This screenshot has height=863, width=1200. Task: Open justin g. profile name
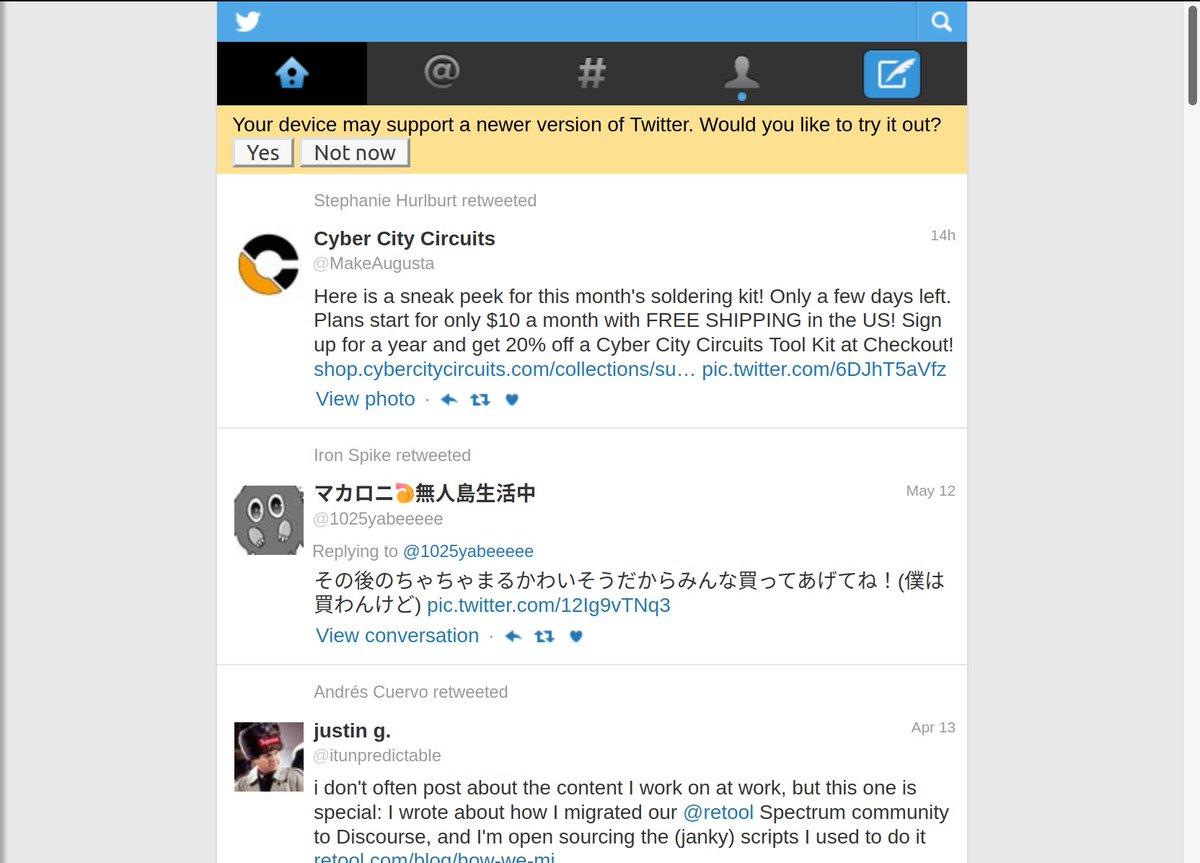click(352, 731)
